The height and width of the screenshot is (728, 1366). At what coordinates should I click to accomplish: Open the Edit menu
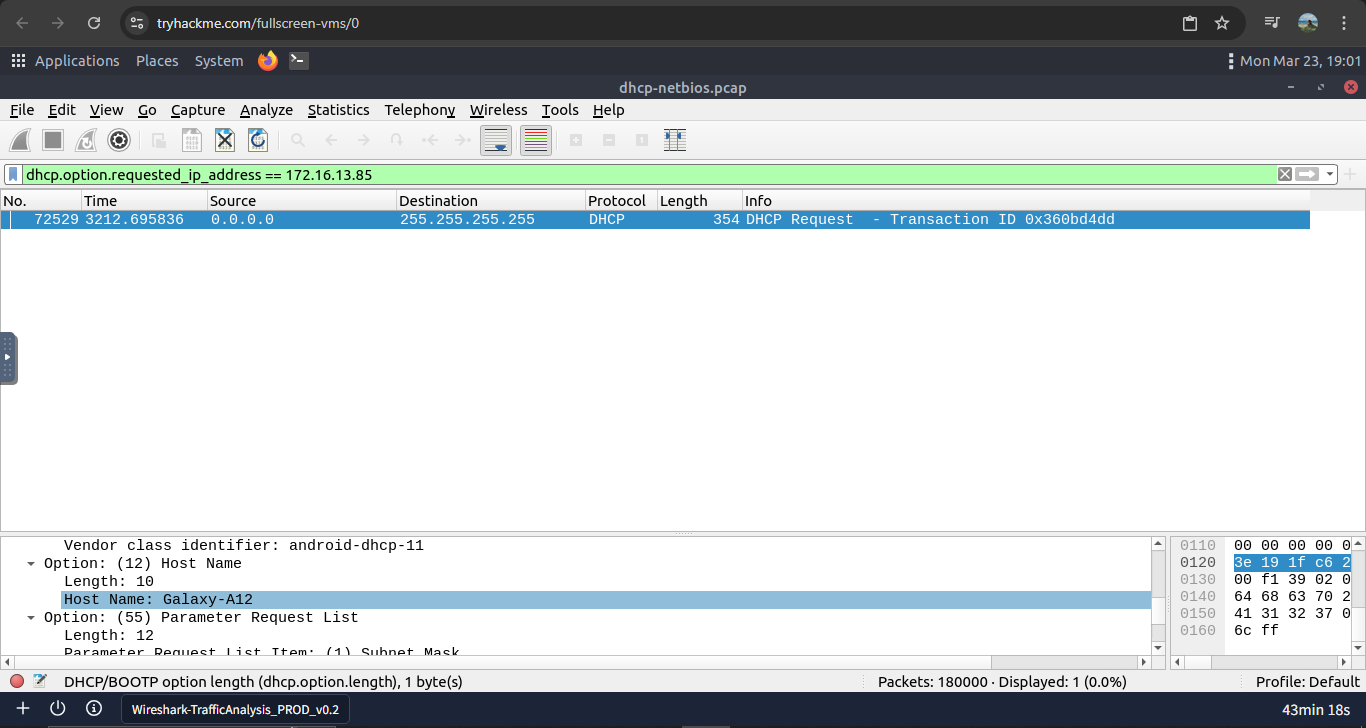point(62,110)
